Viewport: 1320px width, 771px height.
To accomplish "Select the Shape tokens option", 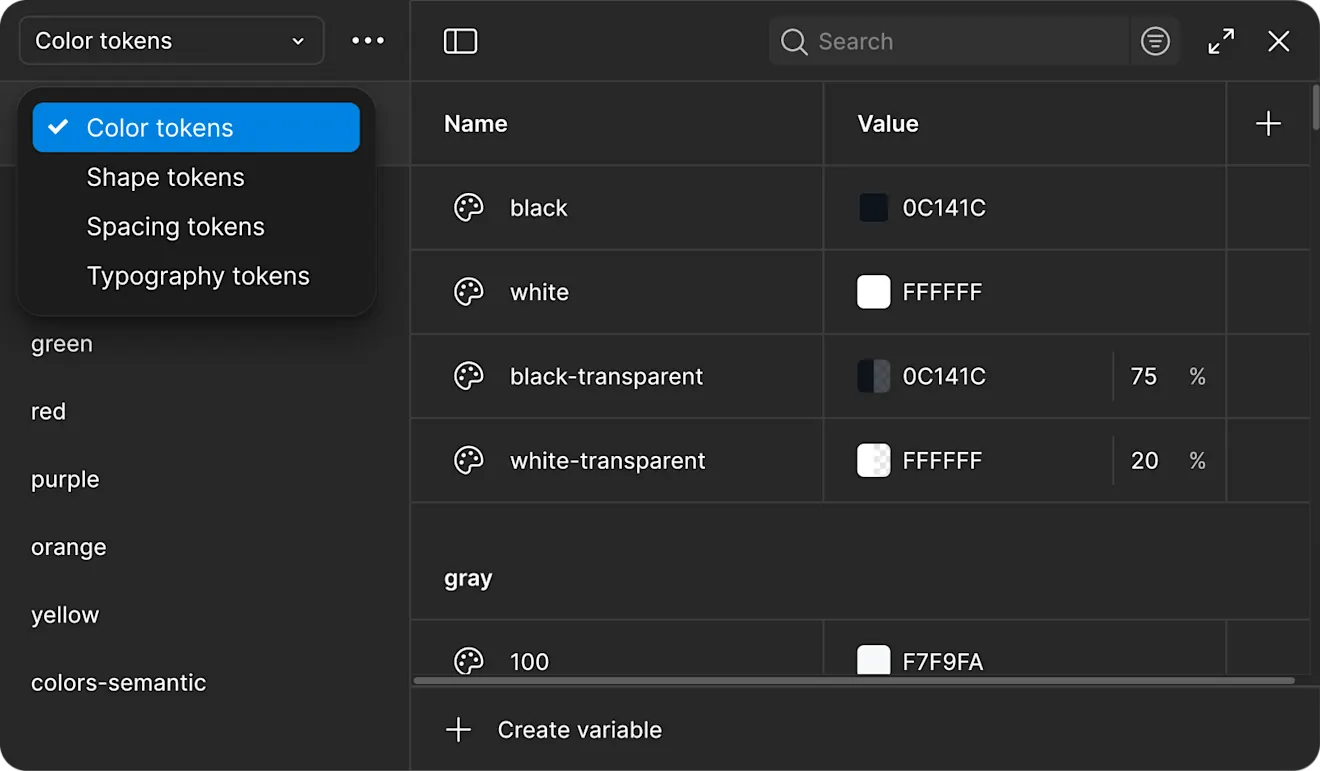I will (x=165, y=177).
